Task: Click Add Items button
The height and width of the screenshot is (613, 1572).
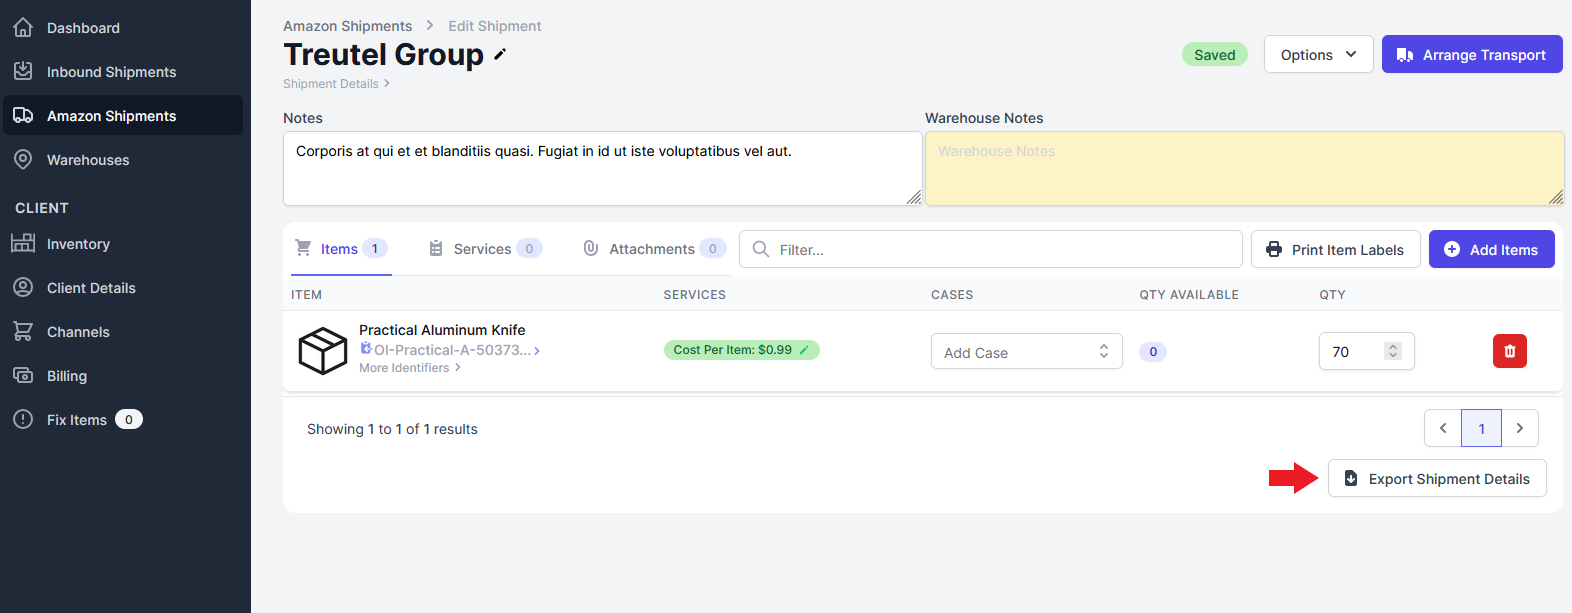Action: [1491, 249]
